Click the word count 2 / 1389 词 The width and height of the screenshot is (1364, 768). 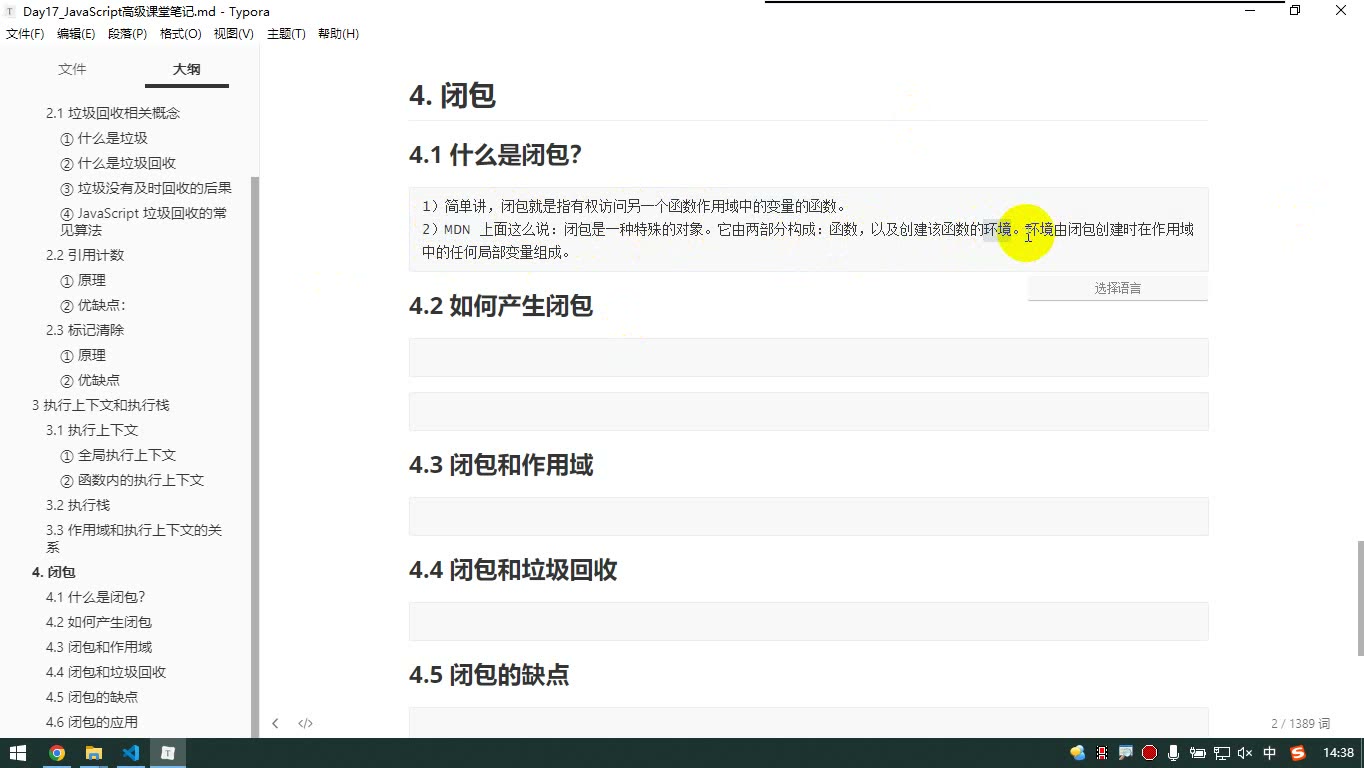point(1300,723)
